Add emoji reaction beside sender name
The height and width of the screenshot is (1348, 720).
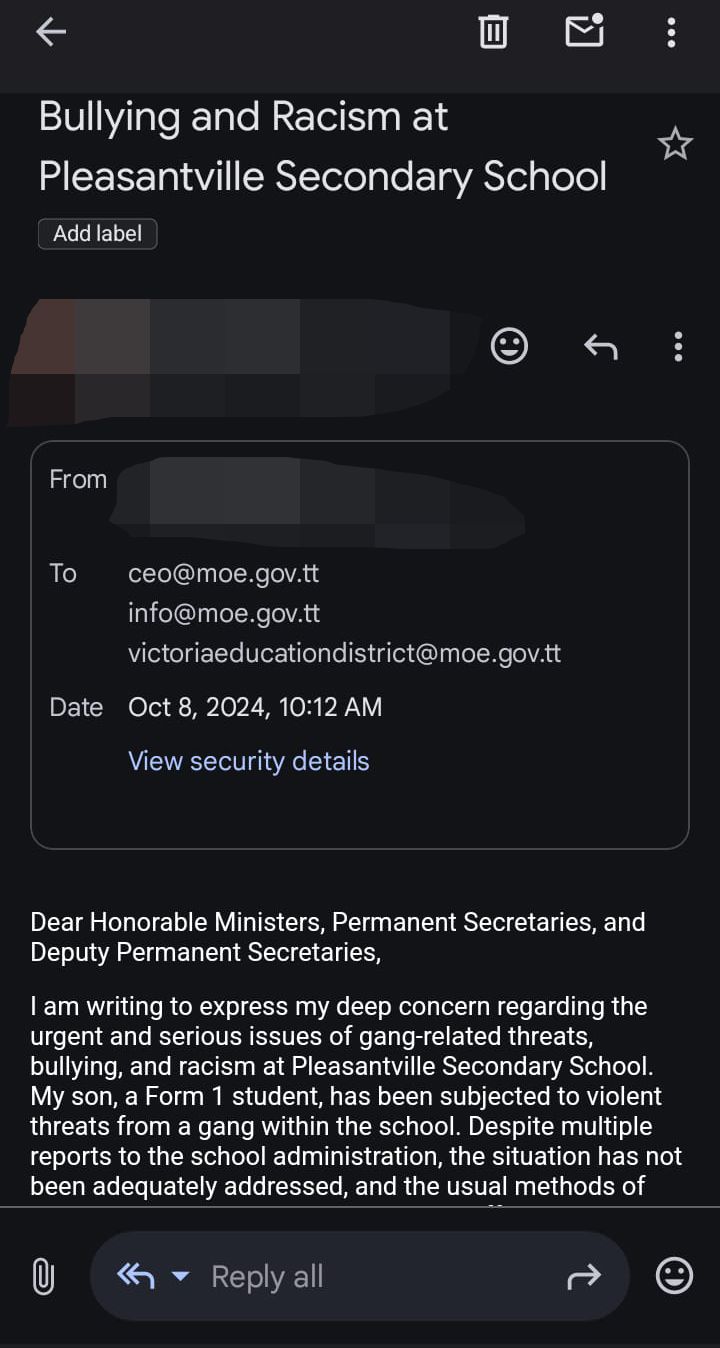tap(509, 347)
